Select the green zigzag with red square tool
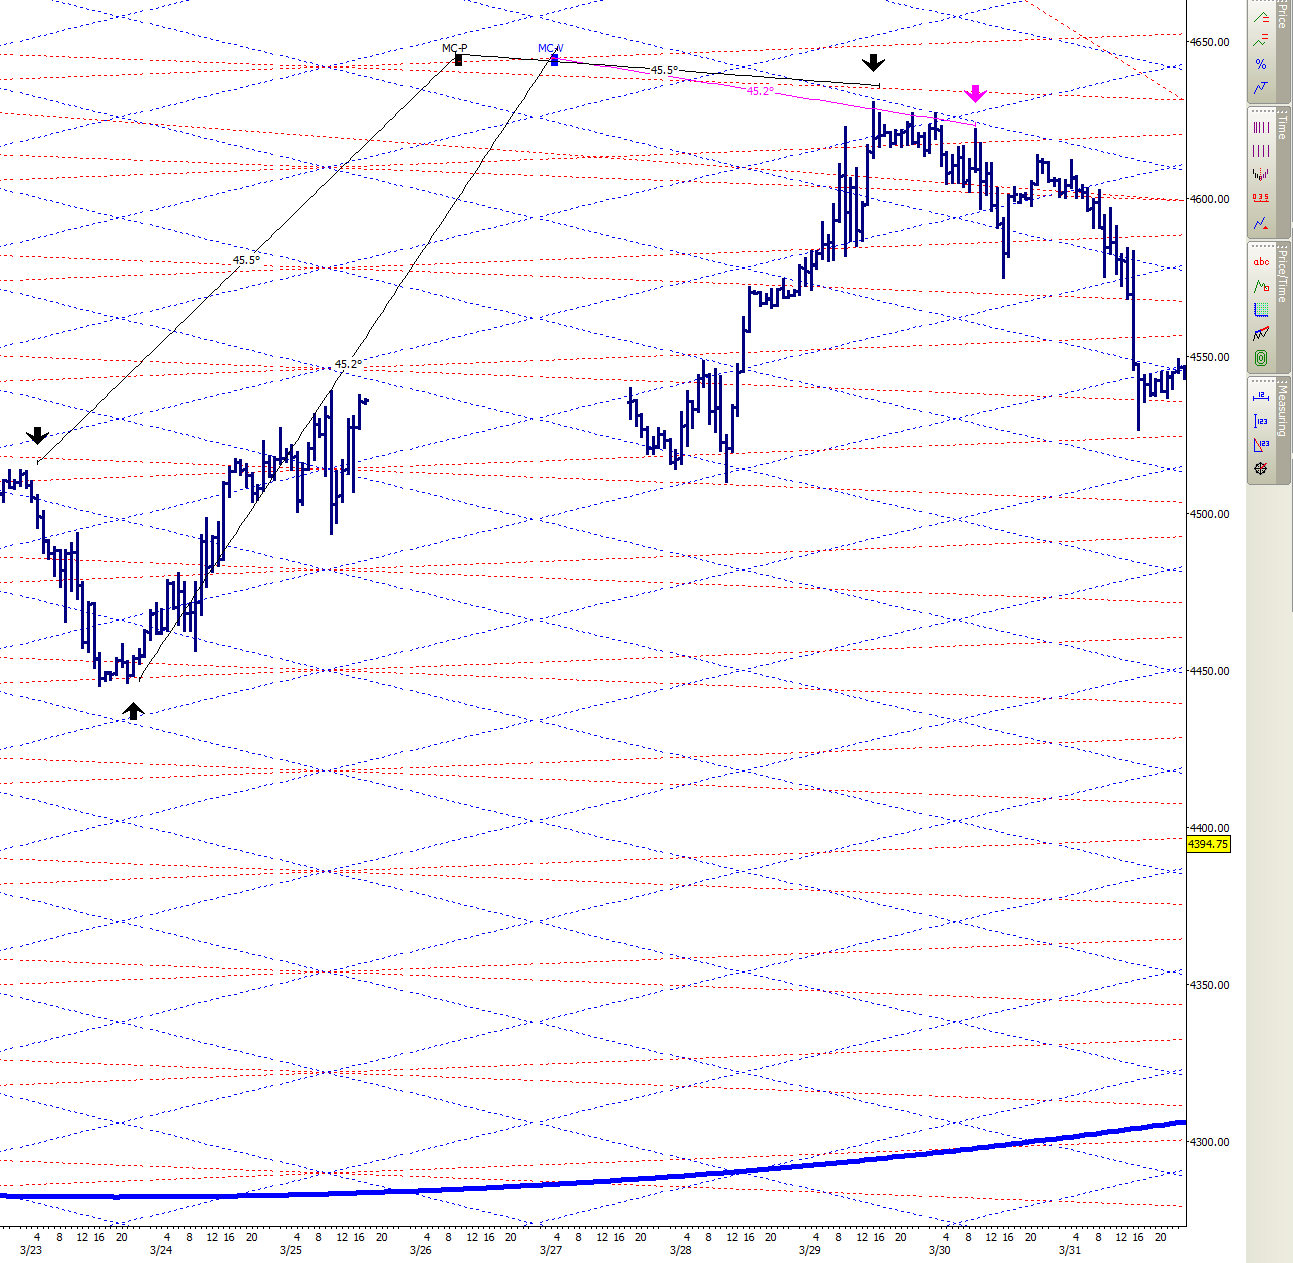Screen dimensions: 1293x1263 1261,286
